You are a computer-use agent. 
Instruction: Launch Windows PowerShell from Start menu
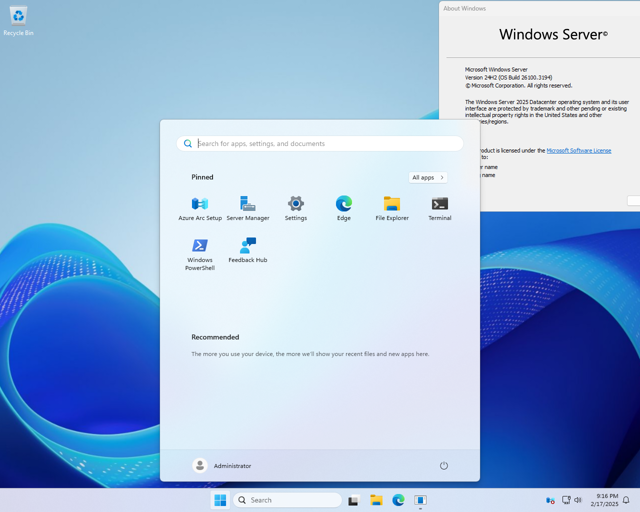tap(200, 252)
